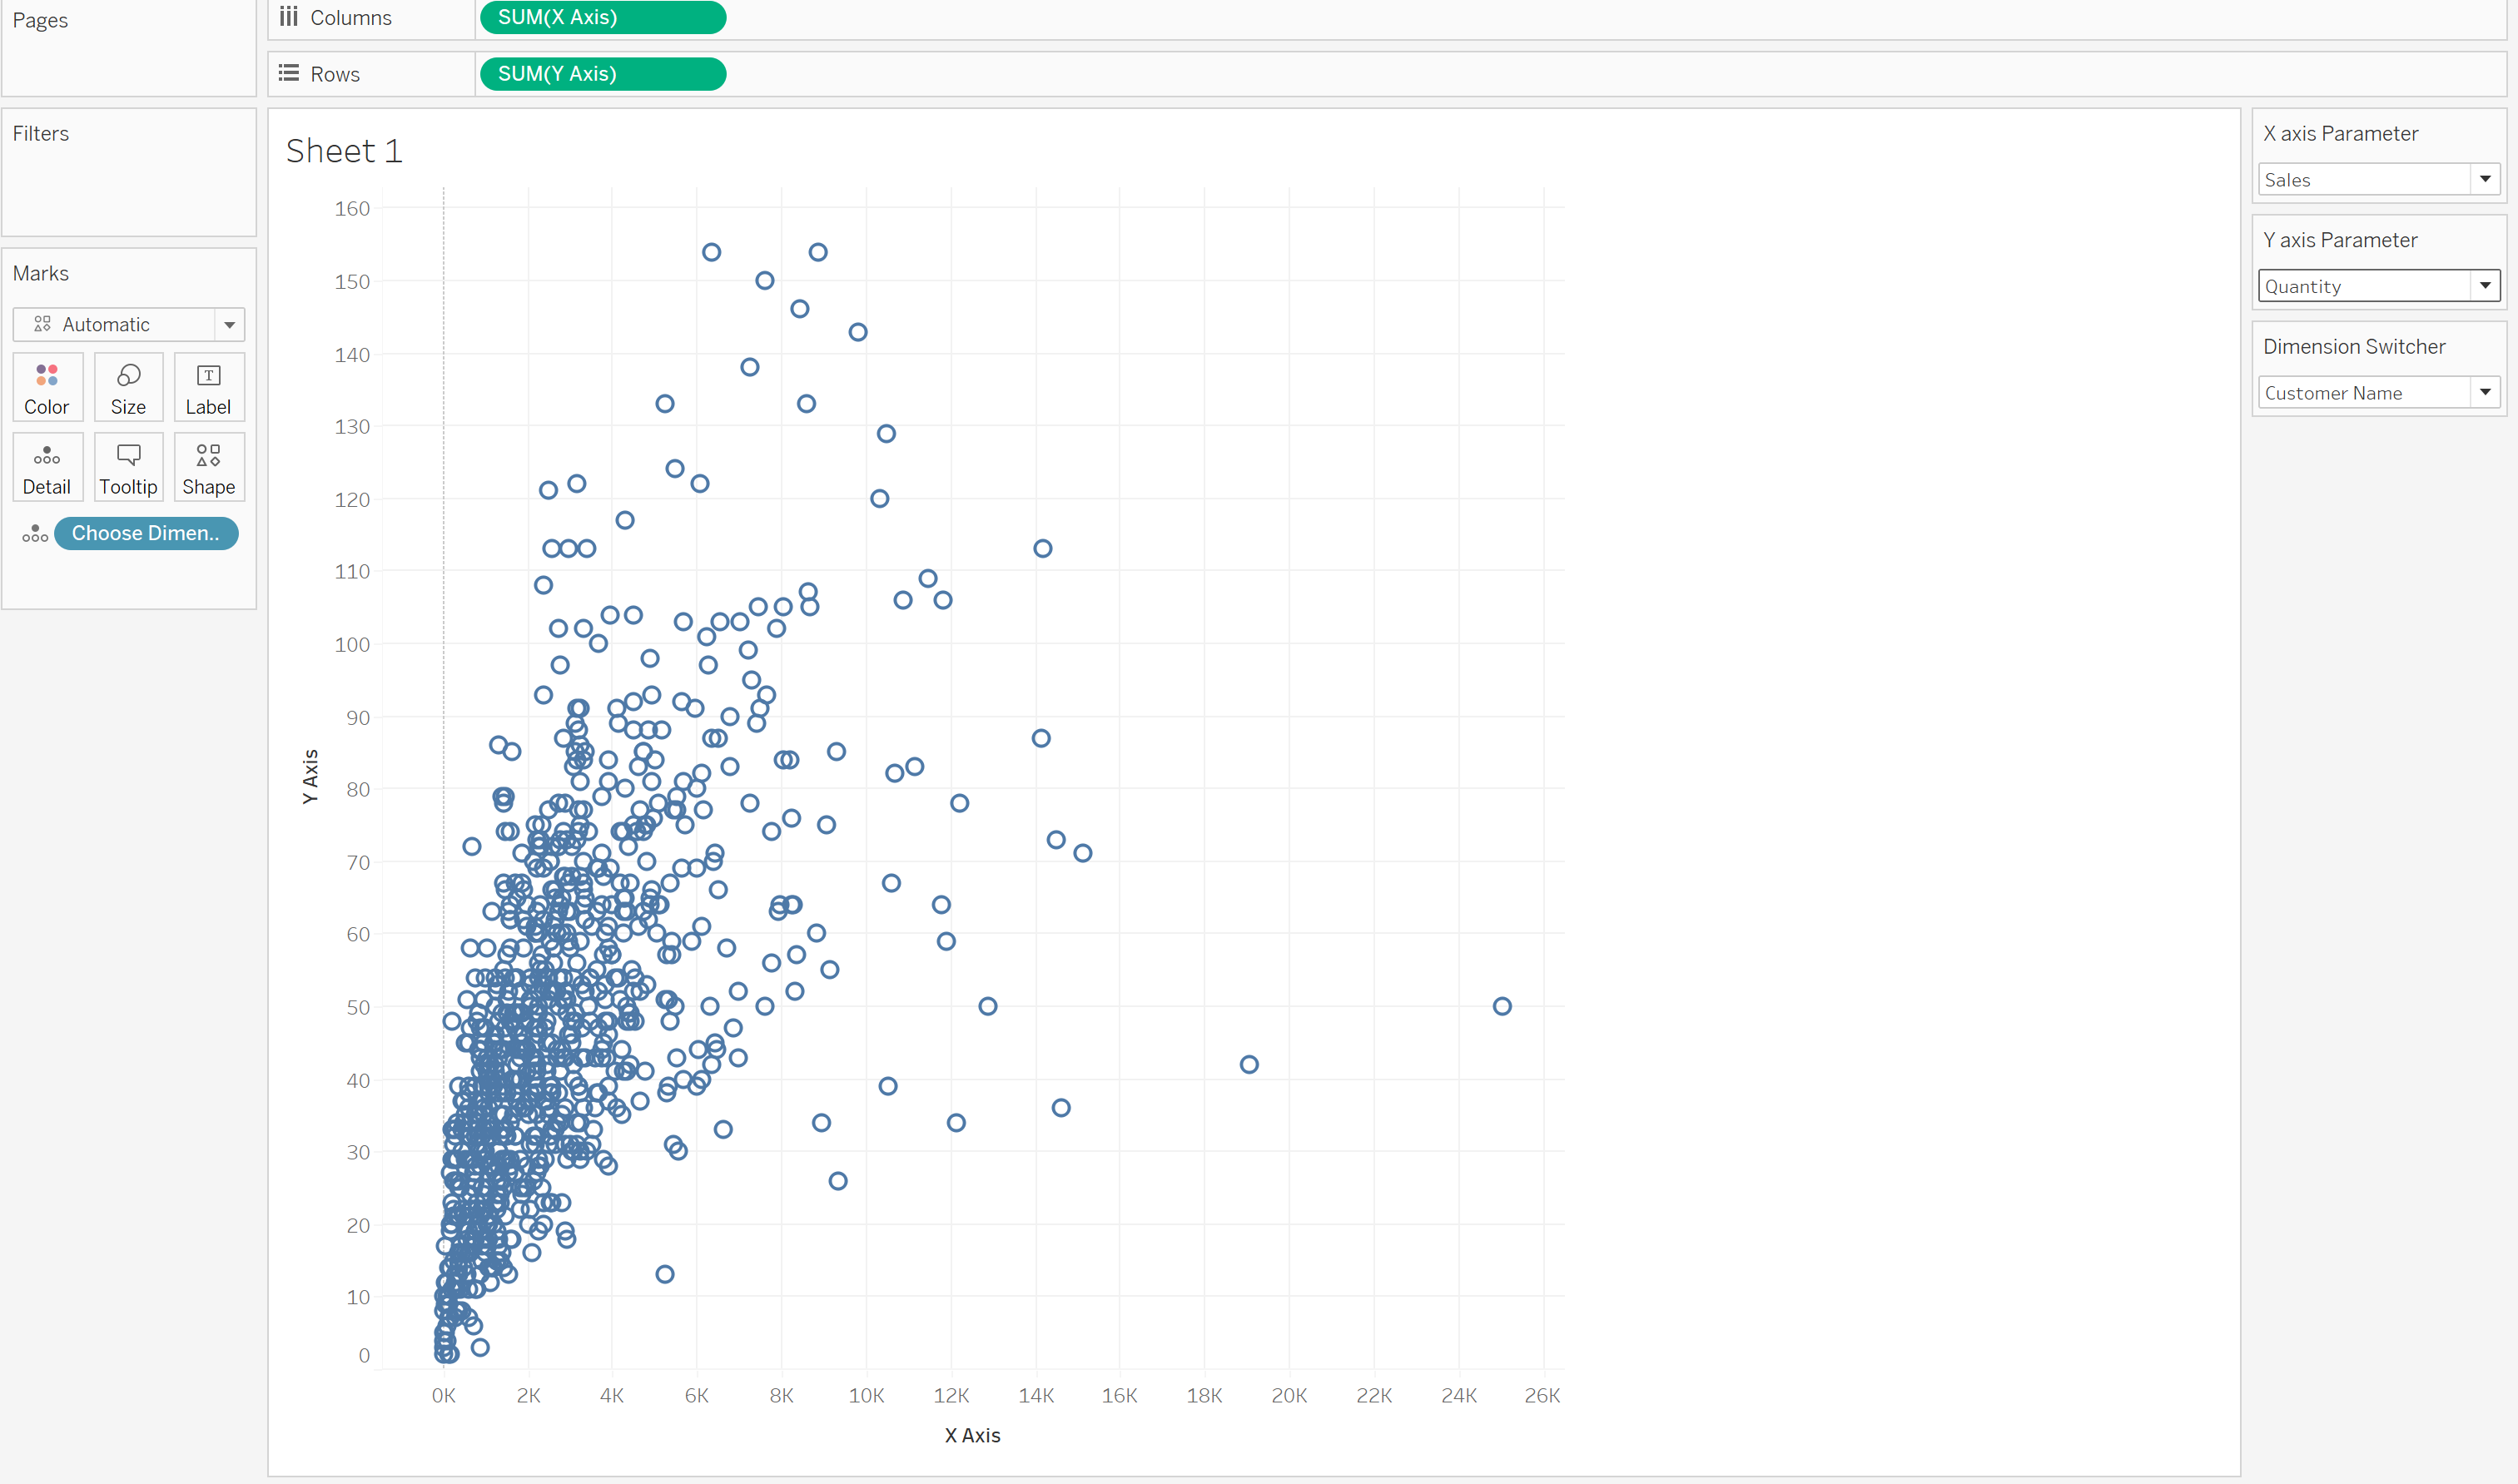Click the X Axis title label

tap(972, 1435)
